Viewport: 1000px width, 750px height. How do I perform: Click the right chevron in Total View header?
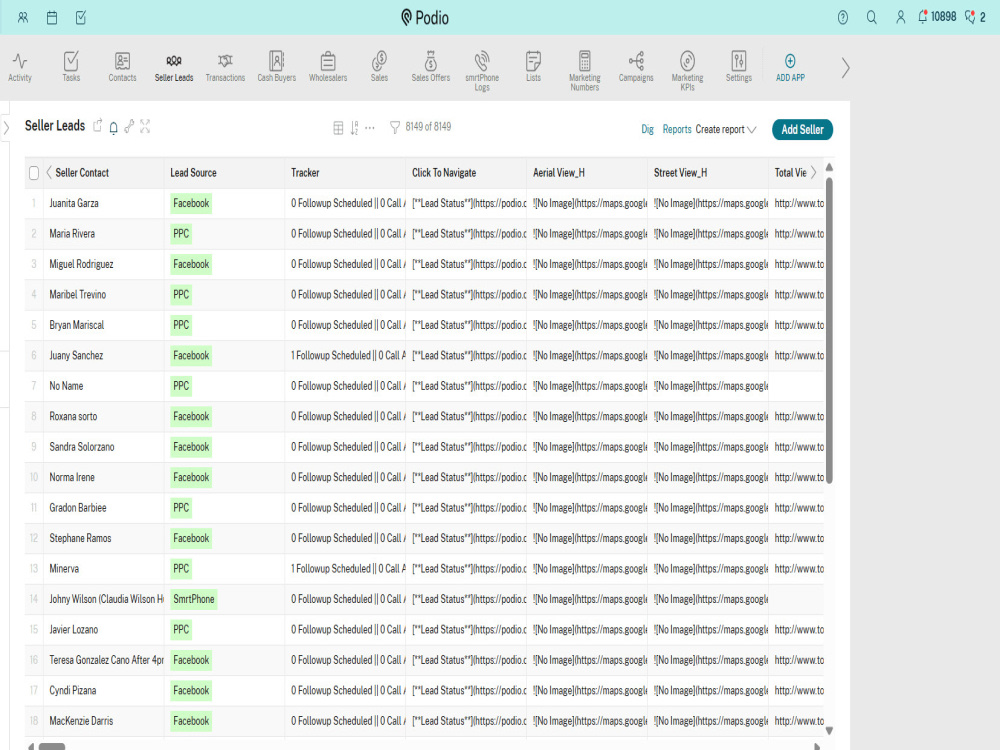(x=813, y=172)
